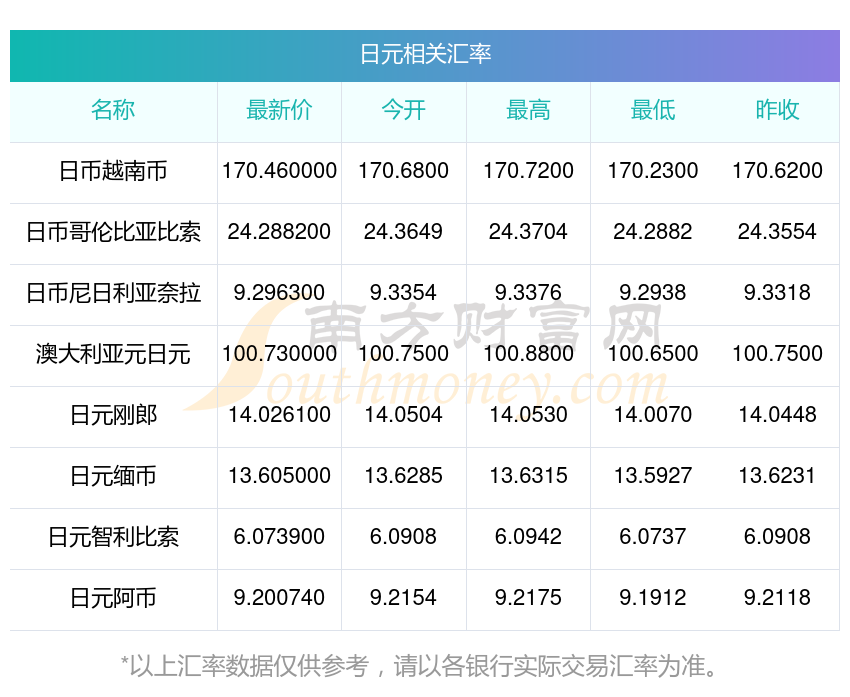Click the exchange rate disclaimer footnote text
Screen dimensions: 850x697
point(425,665)
